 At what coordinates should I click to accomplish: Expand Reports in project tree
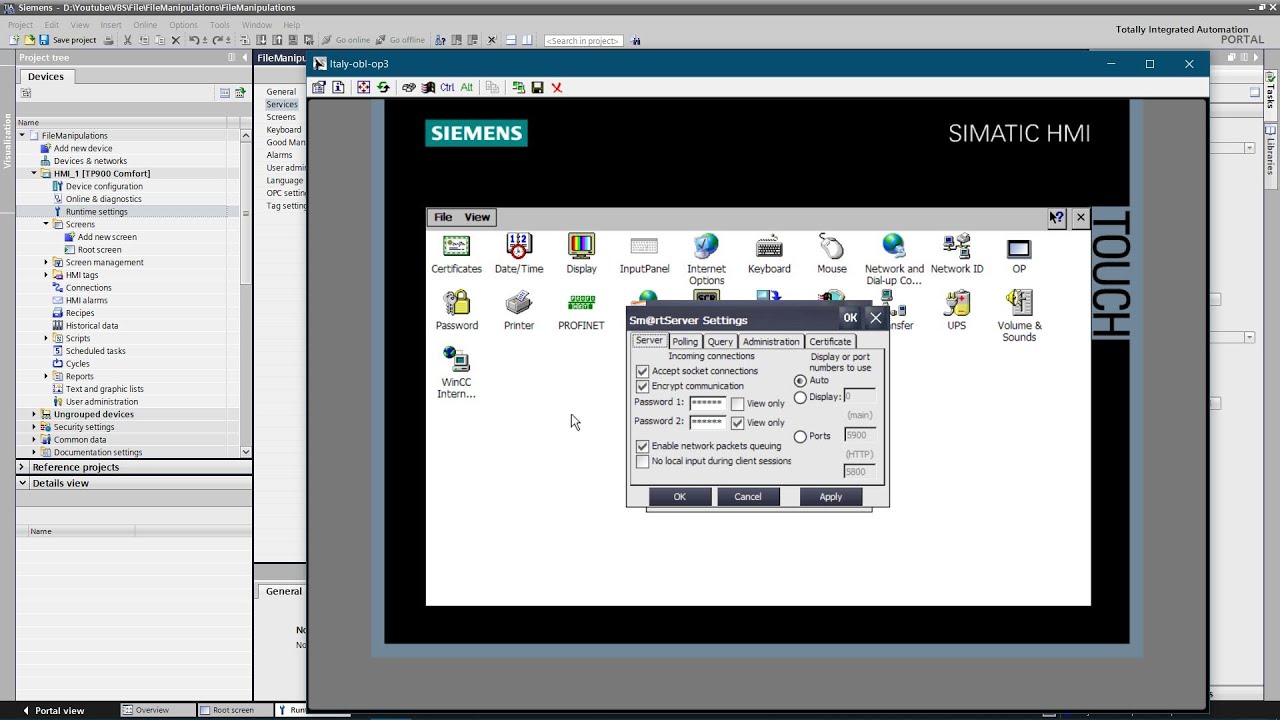(x=46, y=376)
